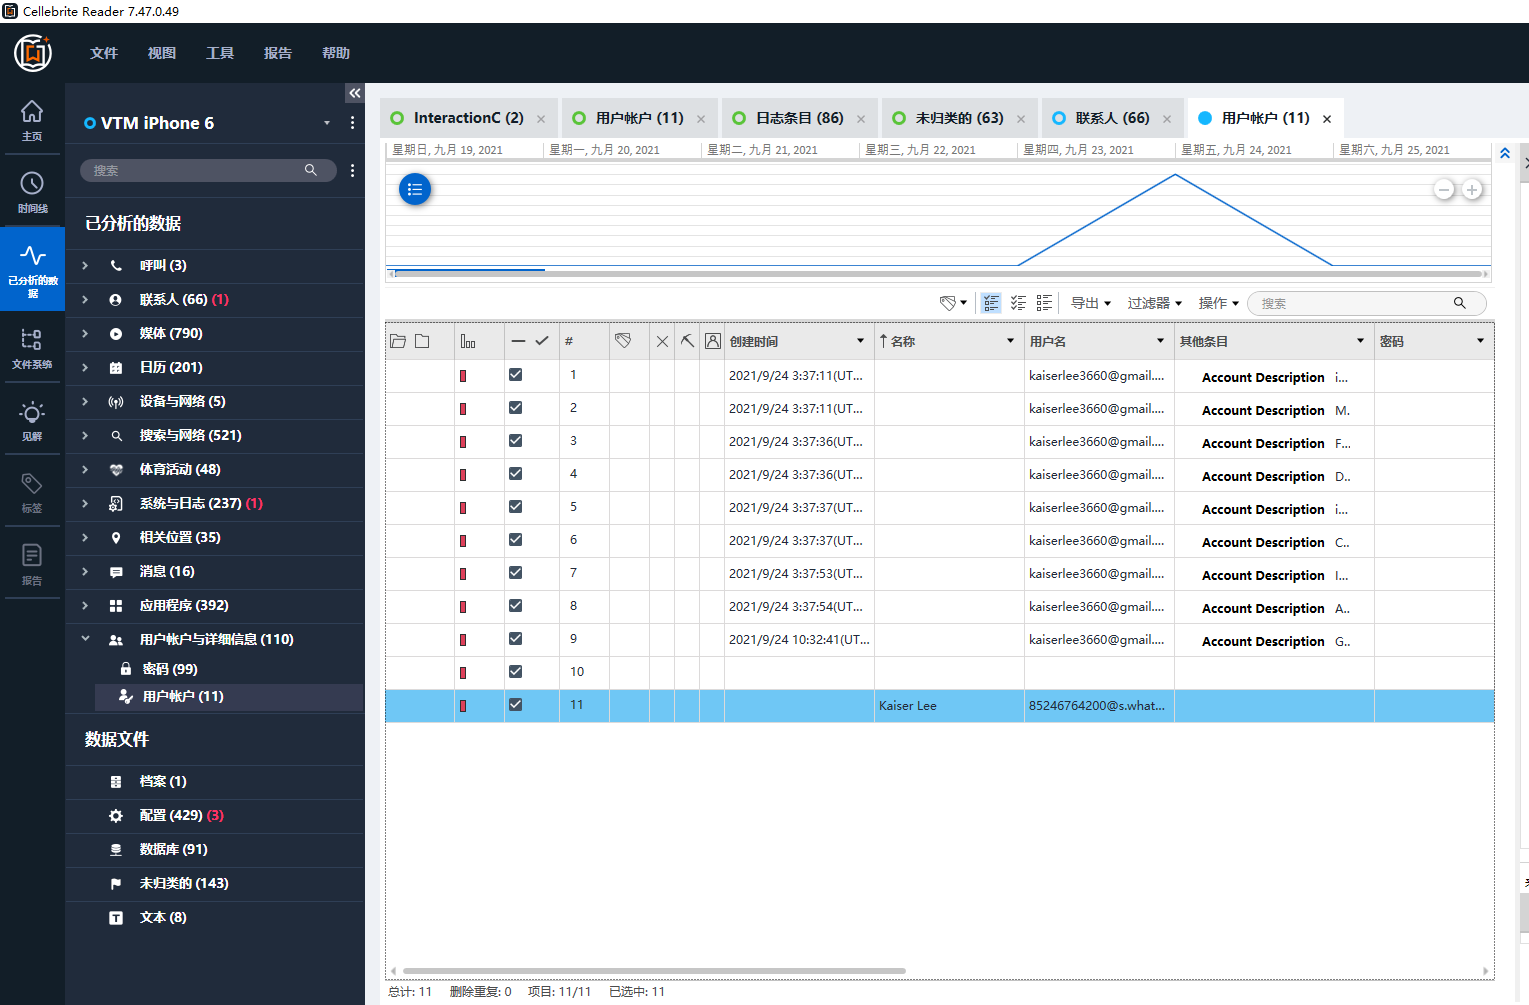
Task: Open the 视图 menu
Action: tap(162, 53)
